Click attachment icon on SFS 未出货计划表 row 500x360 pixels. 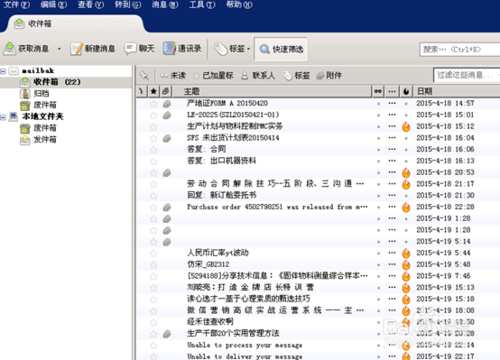(167, 138)
